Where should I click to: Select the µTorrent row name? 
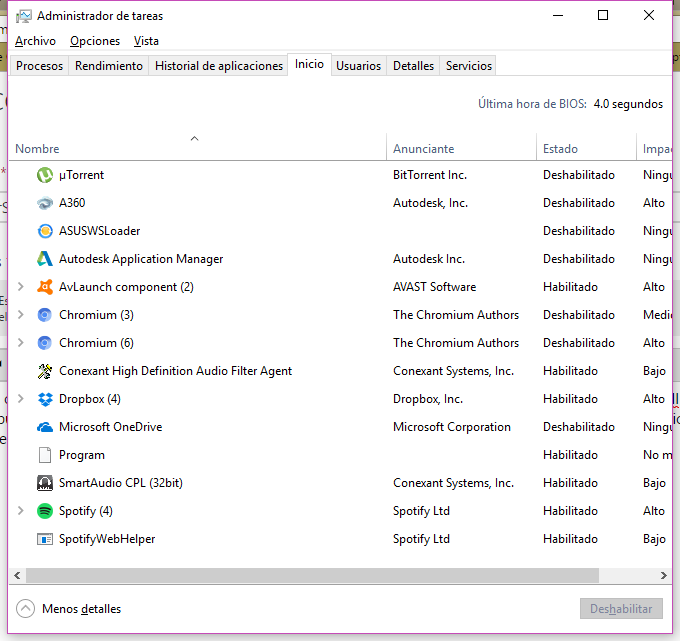coord(82,175)
